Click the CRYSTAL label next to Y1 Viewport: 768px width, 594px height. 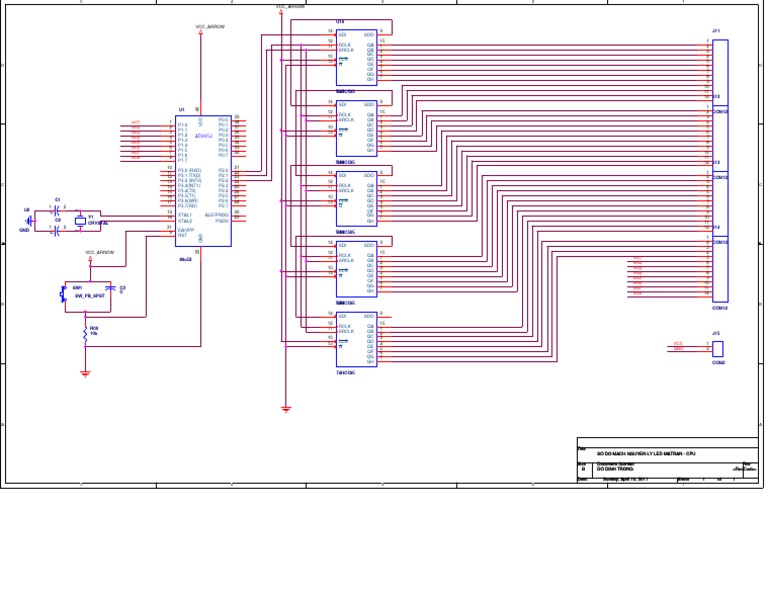point(98,223)
